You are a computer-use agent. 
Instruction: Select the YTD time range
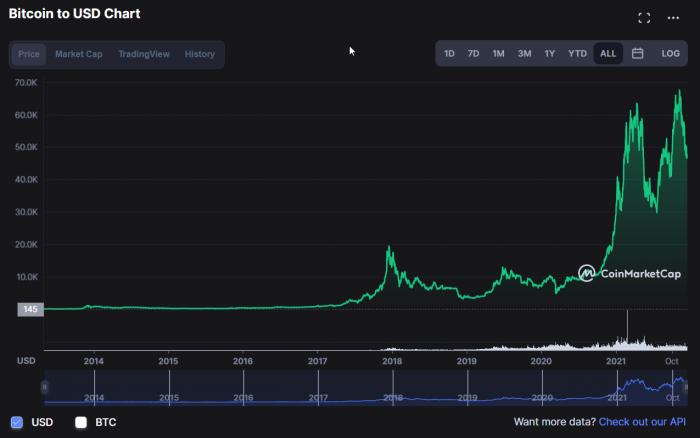(577, 53)
